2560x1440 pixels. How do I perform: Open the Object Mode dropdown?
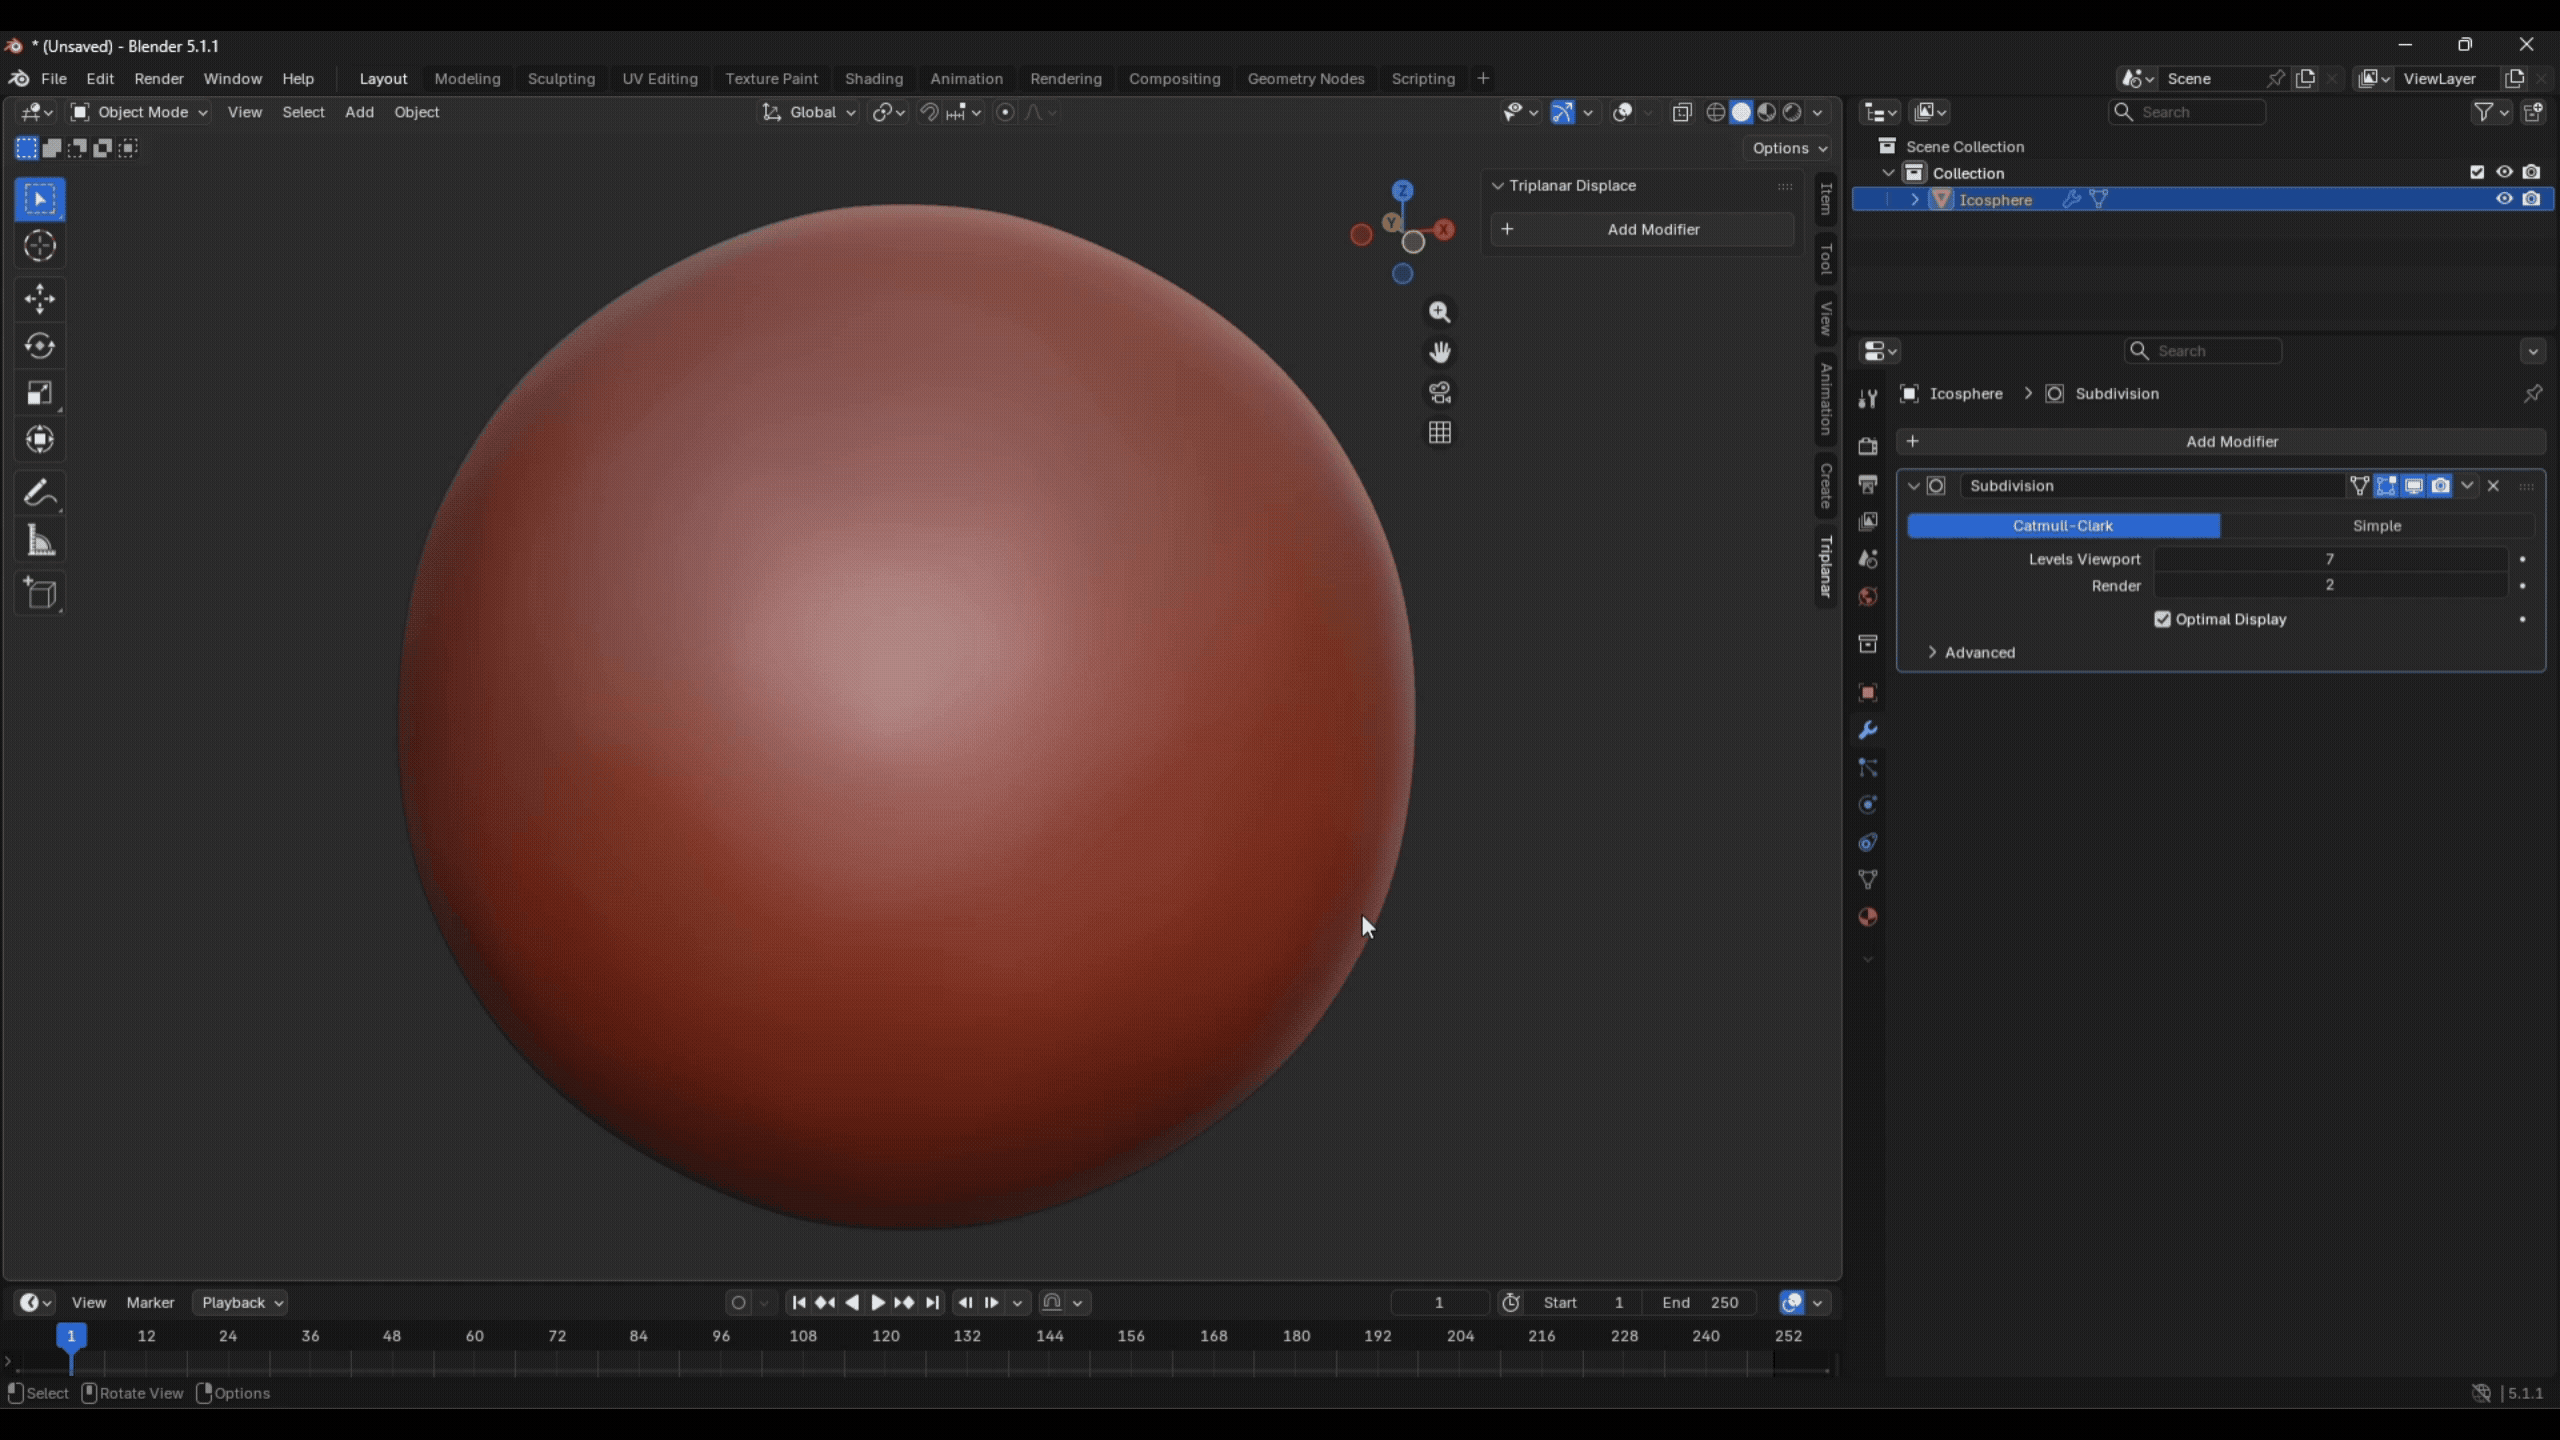click(139, 112)
